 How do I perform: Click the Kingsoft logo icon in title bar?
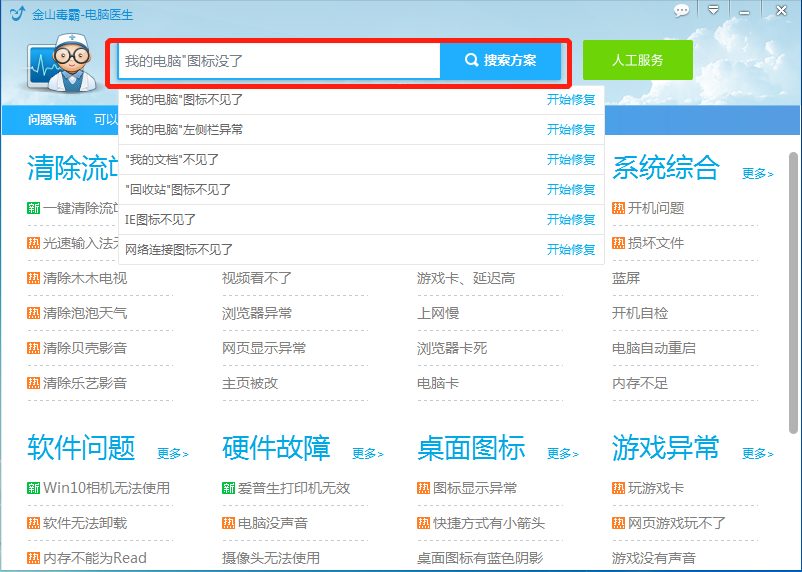point(17,13)
